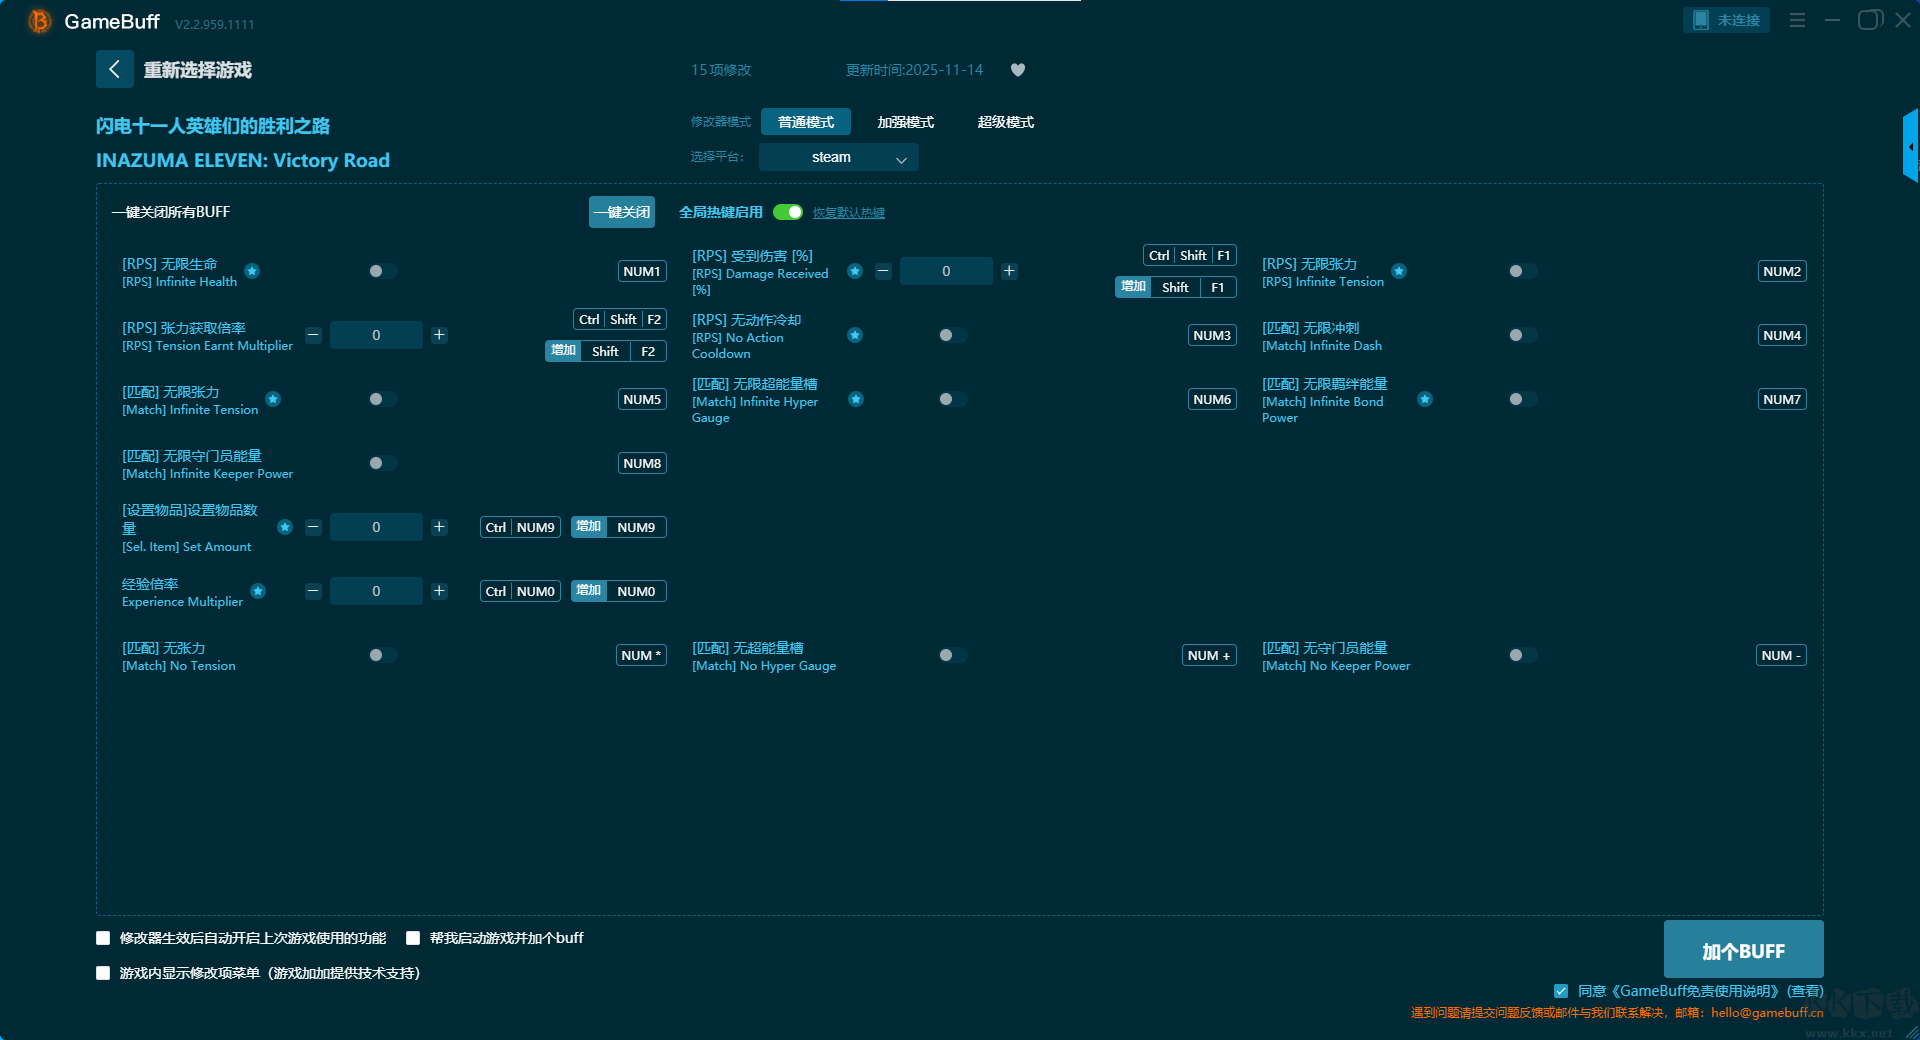Click the connection status device icon
The width and height of the screenshot is (1920, 1040).
click(1701, 20)
